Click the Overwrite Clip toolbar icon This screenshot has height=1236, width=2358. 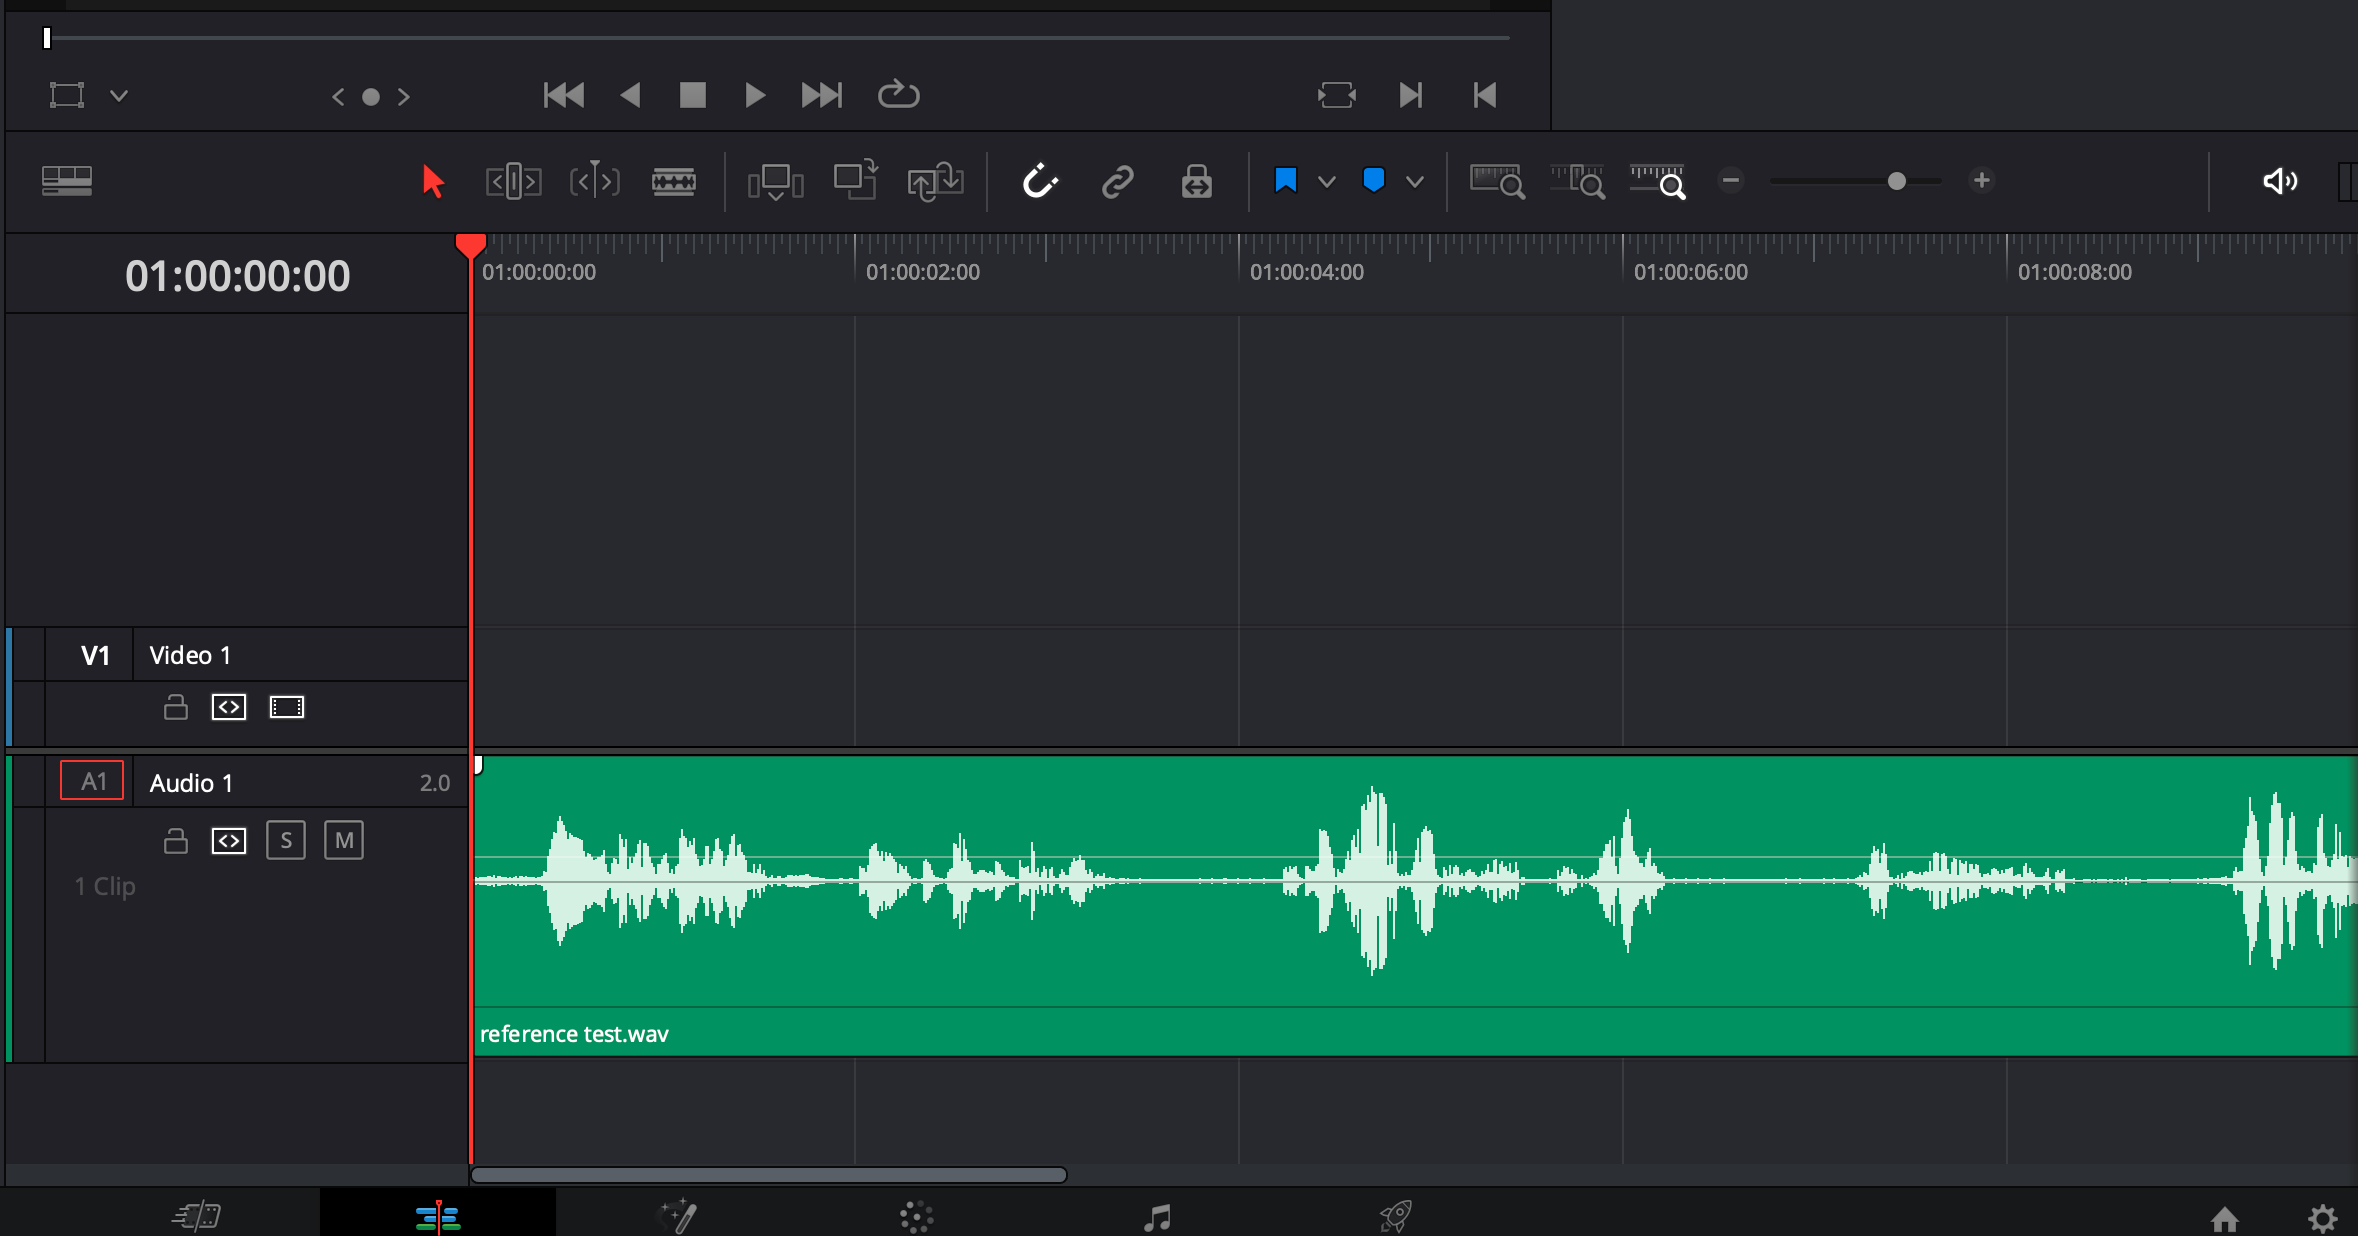[855, 181]
